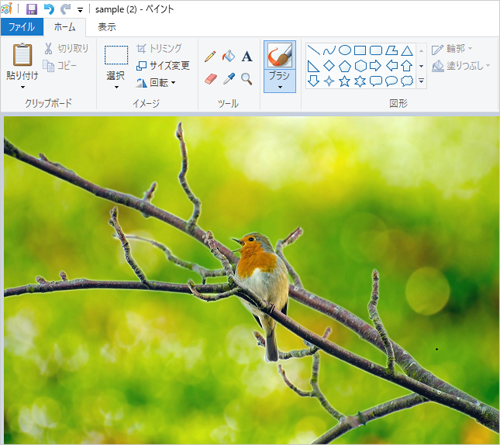Choose the Hexagon shape
The width and height of the screenshot is (500, 445).
coord(360,66)
